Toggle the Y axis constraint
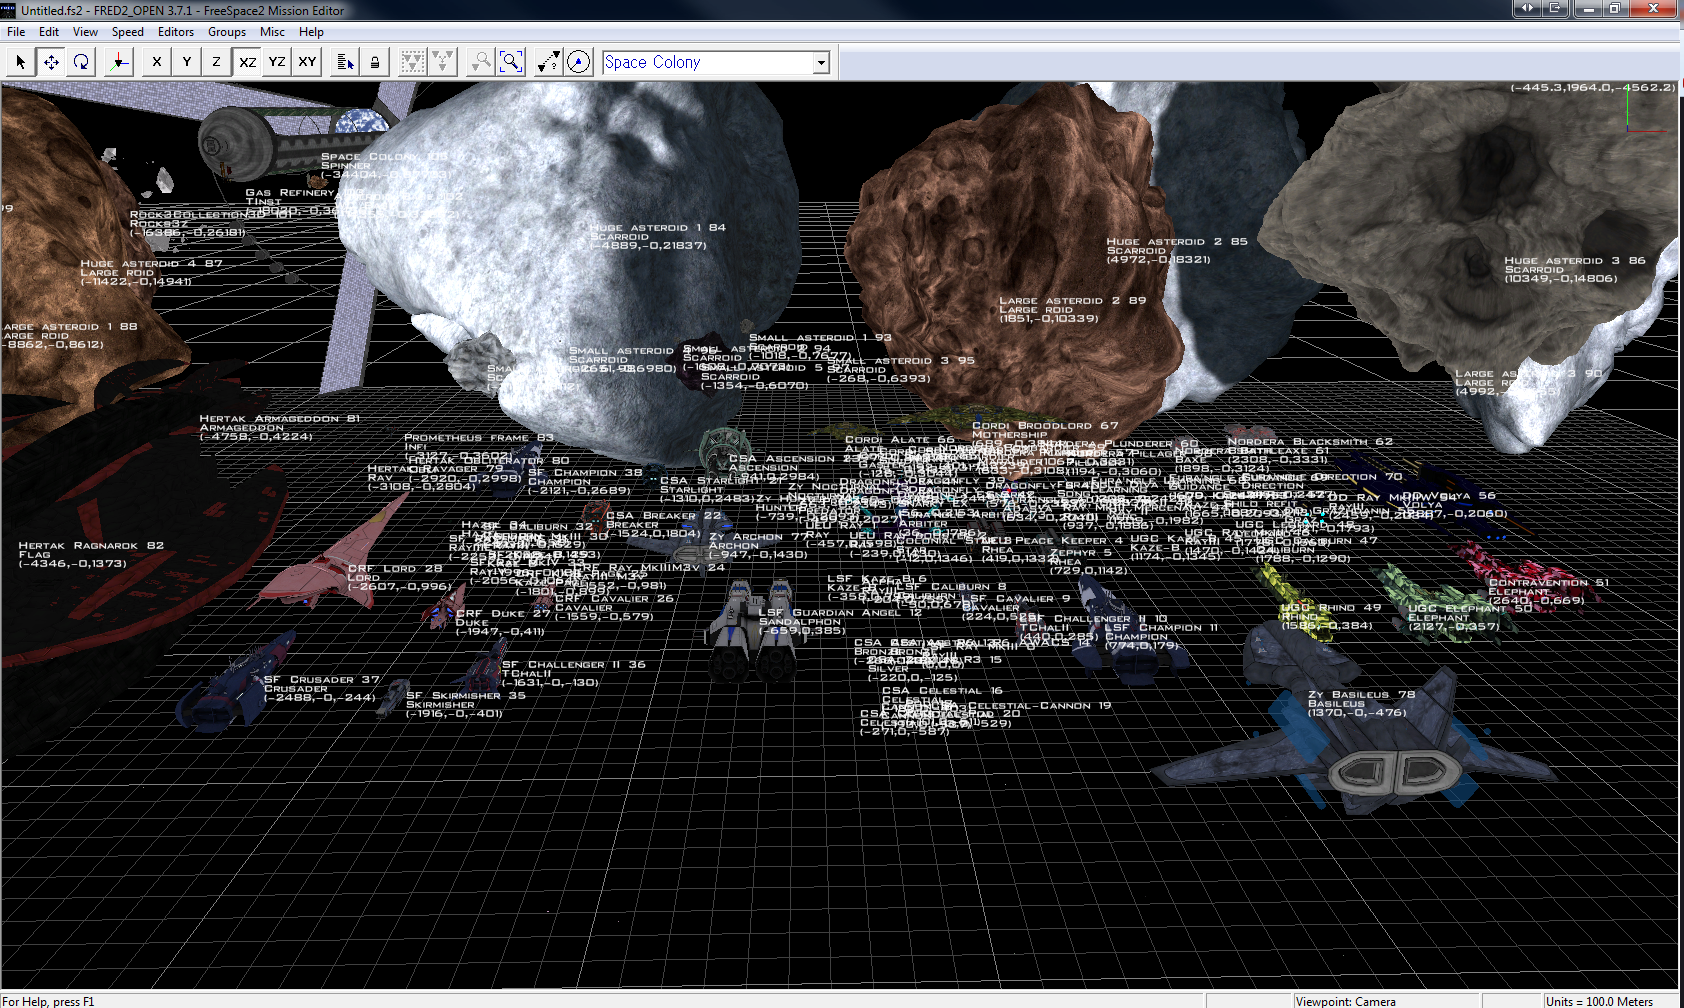 (187, 62)
